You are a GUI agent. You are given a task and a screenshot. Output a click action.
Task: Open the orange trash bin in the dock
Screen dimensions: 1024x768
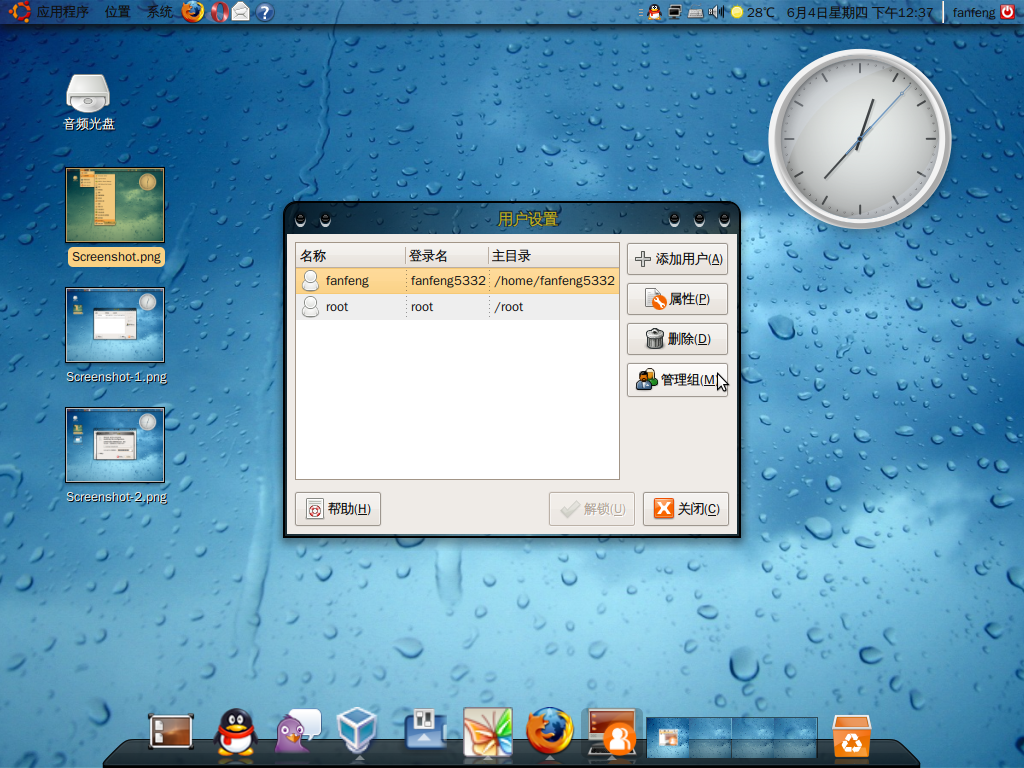[x=851, y=736]
